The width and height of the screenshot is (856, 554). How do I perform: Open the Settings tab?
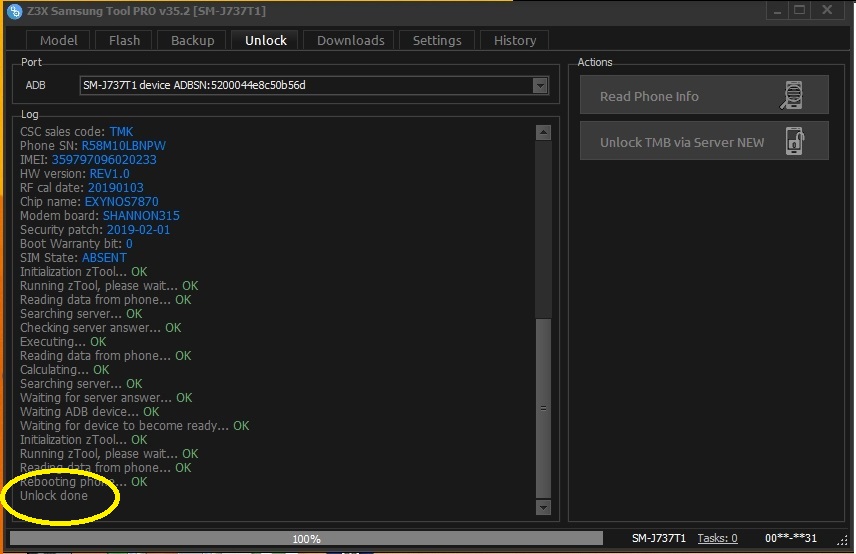tap(437, 40)
